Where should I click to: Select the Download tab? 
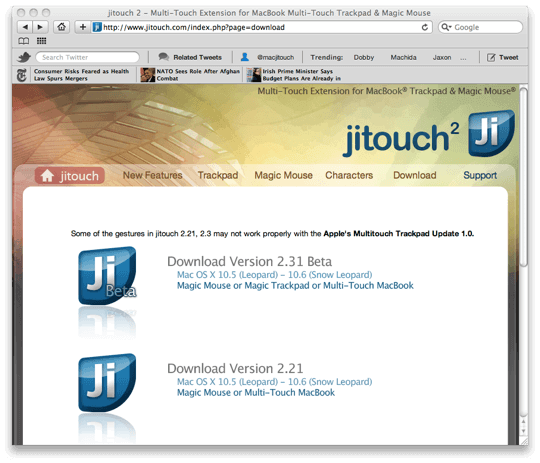[415, 175]
